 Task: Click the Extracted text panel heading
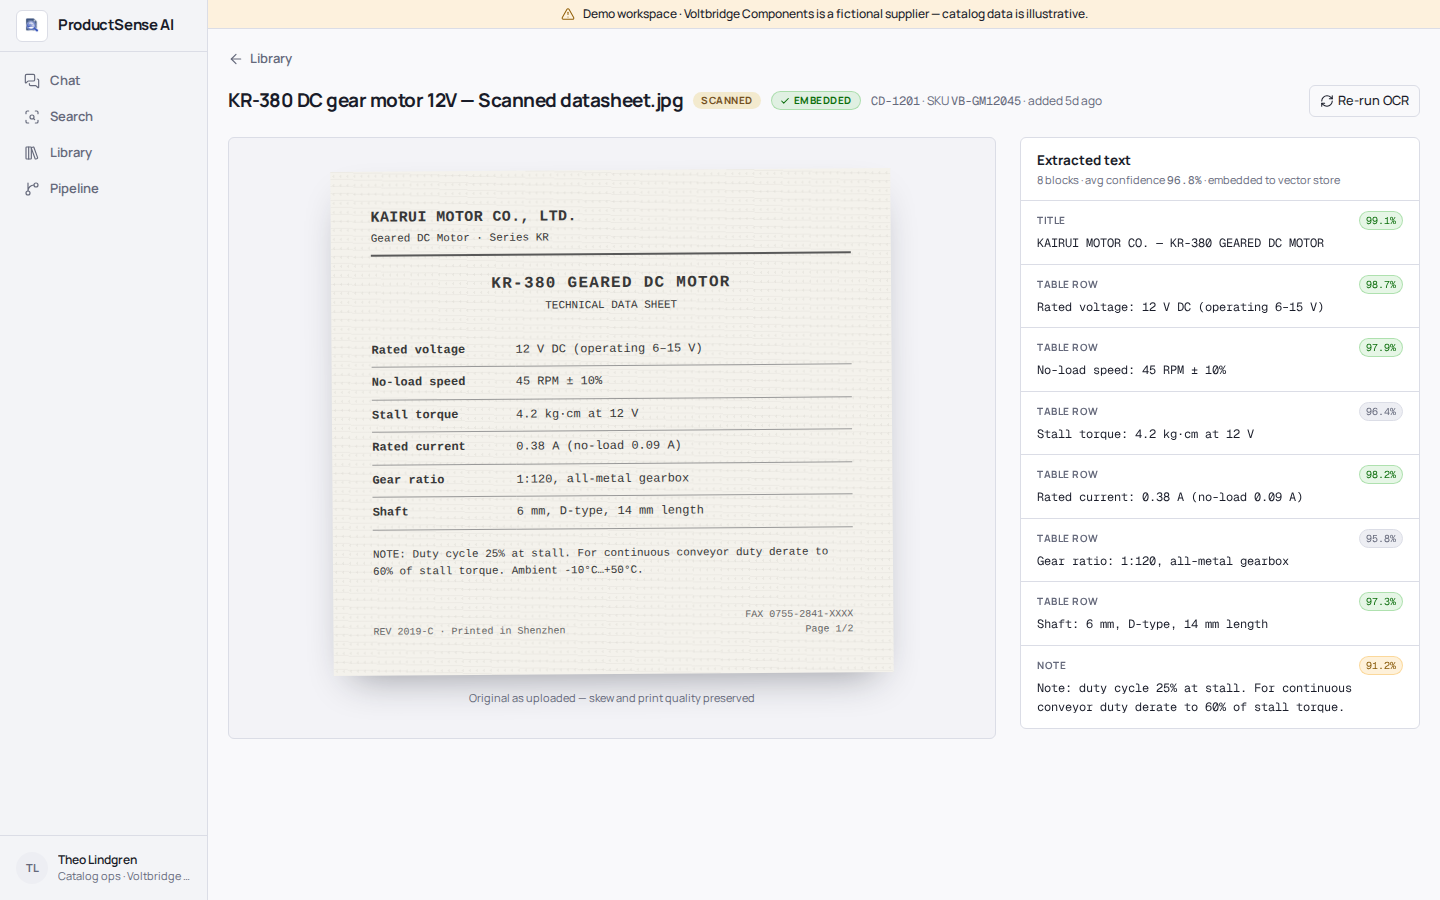click(x=1083, y=160)
